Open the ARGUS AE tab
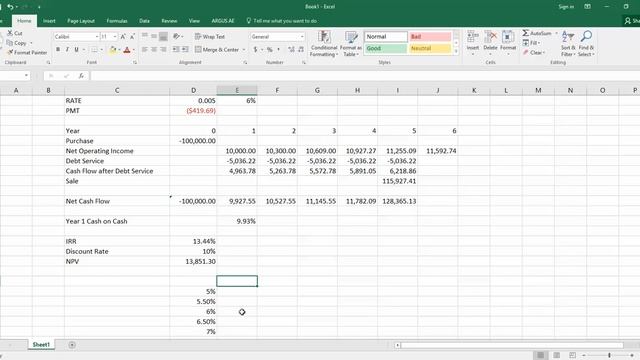 point(222,21)
